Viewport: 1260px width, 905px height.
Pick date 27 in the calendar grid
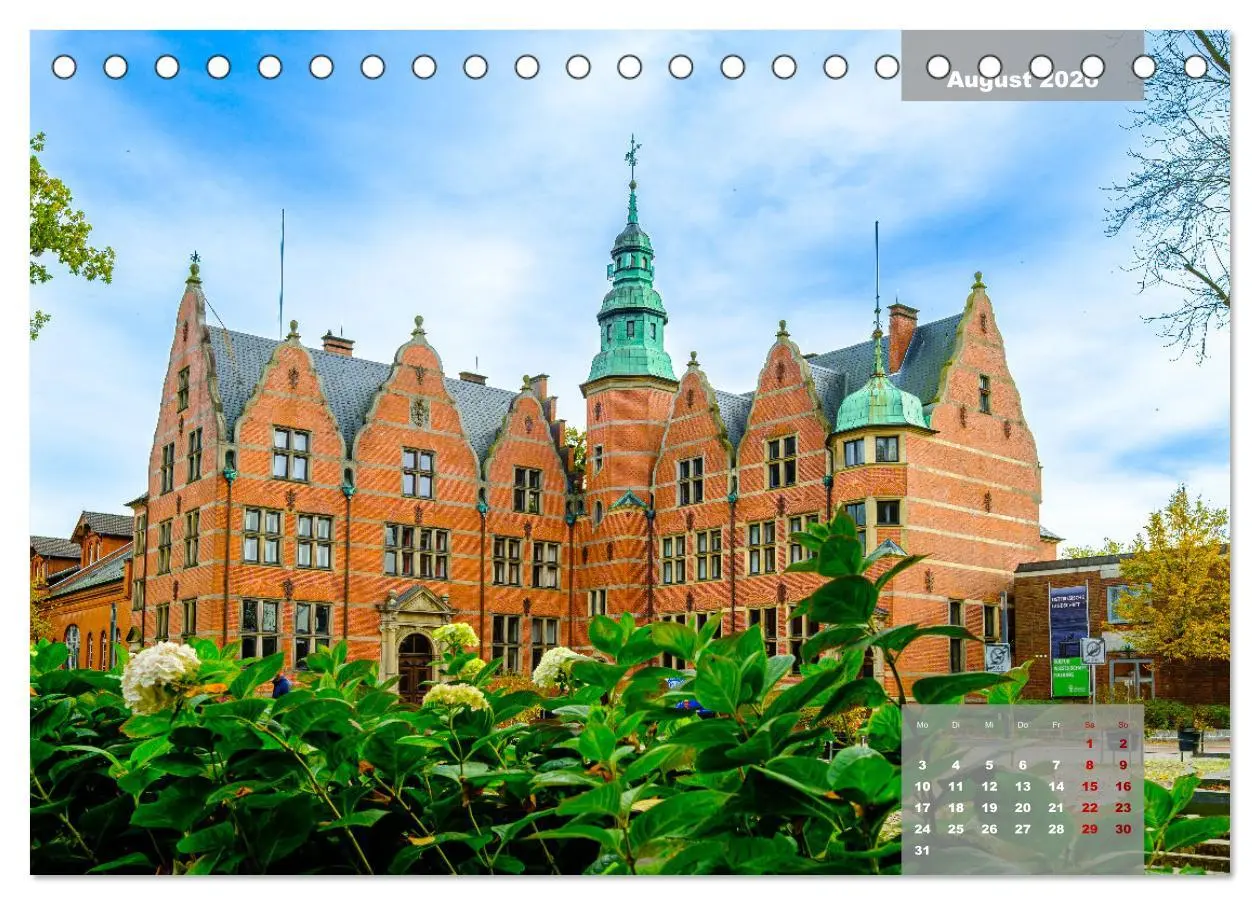[1022, 829]
